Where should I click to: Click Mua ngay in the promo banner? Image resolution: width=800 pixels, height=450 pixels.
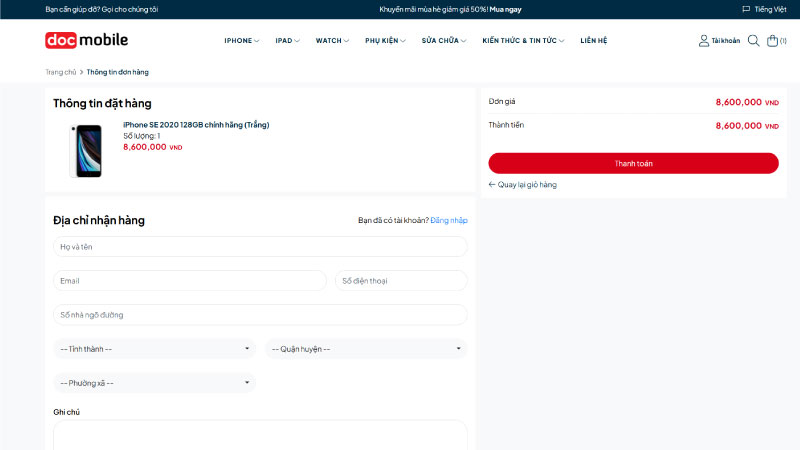[x=505, y=9]
